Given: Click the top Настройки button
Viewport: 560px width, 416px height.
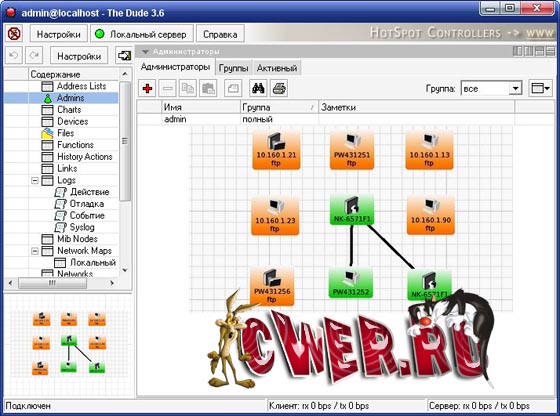Looking at the screenshot, I should pyautogui.click(x=59, y=34).
